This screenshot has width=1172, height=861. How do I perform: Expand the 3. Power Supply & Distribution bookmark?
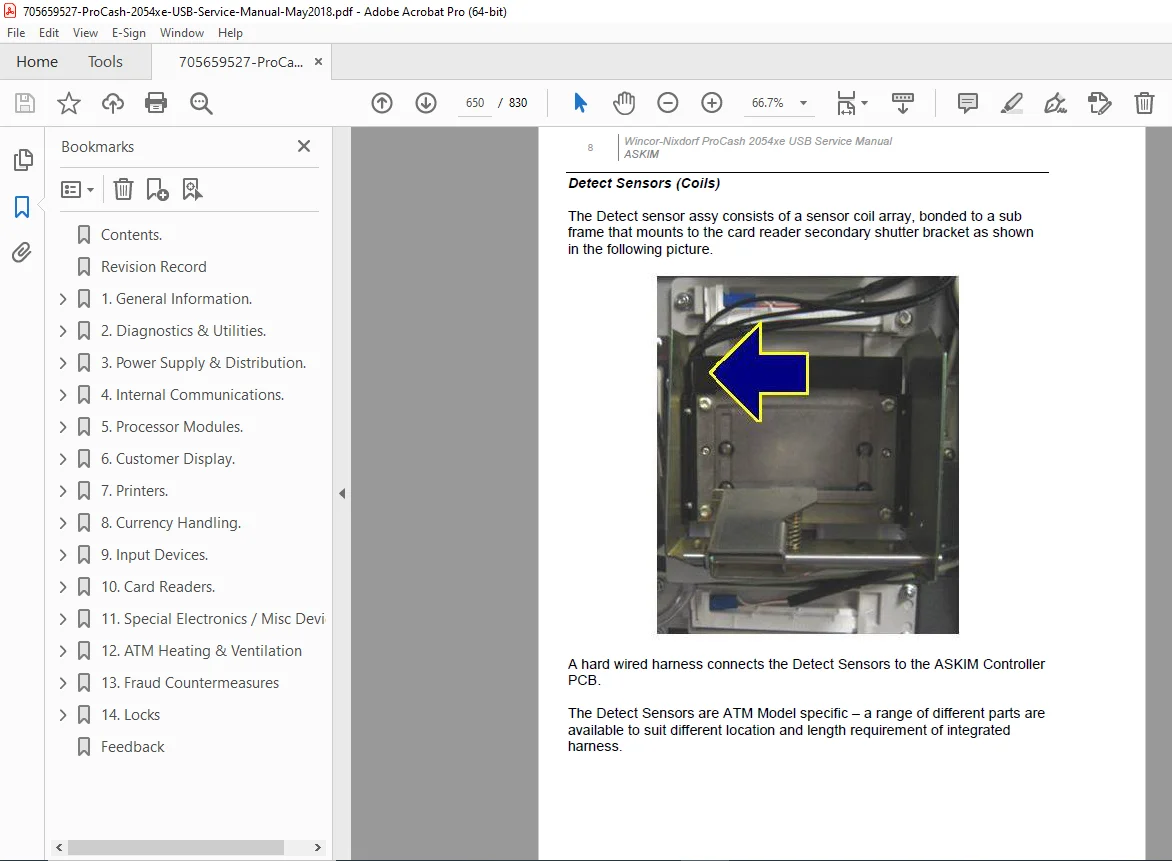[x=63, y=363]
